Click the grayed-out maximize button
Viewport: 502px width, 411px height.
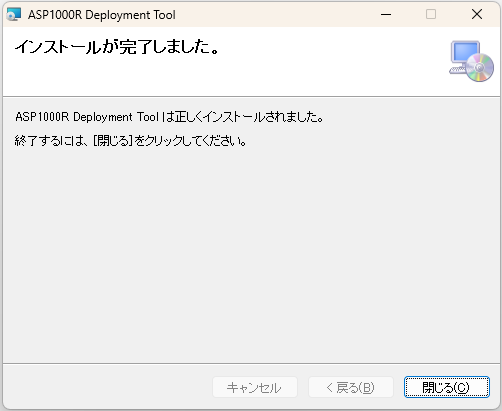pyautogui.click(x=431, y=15)
